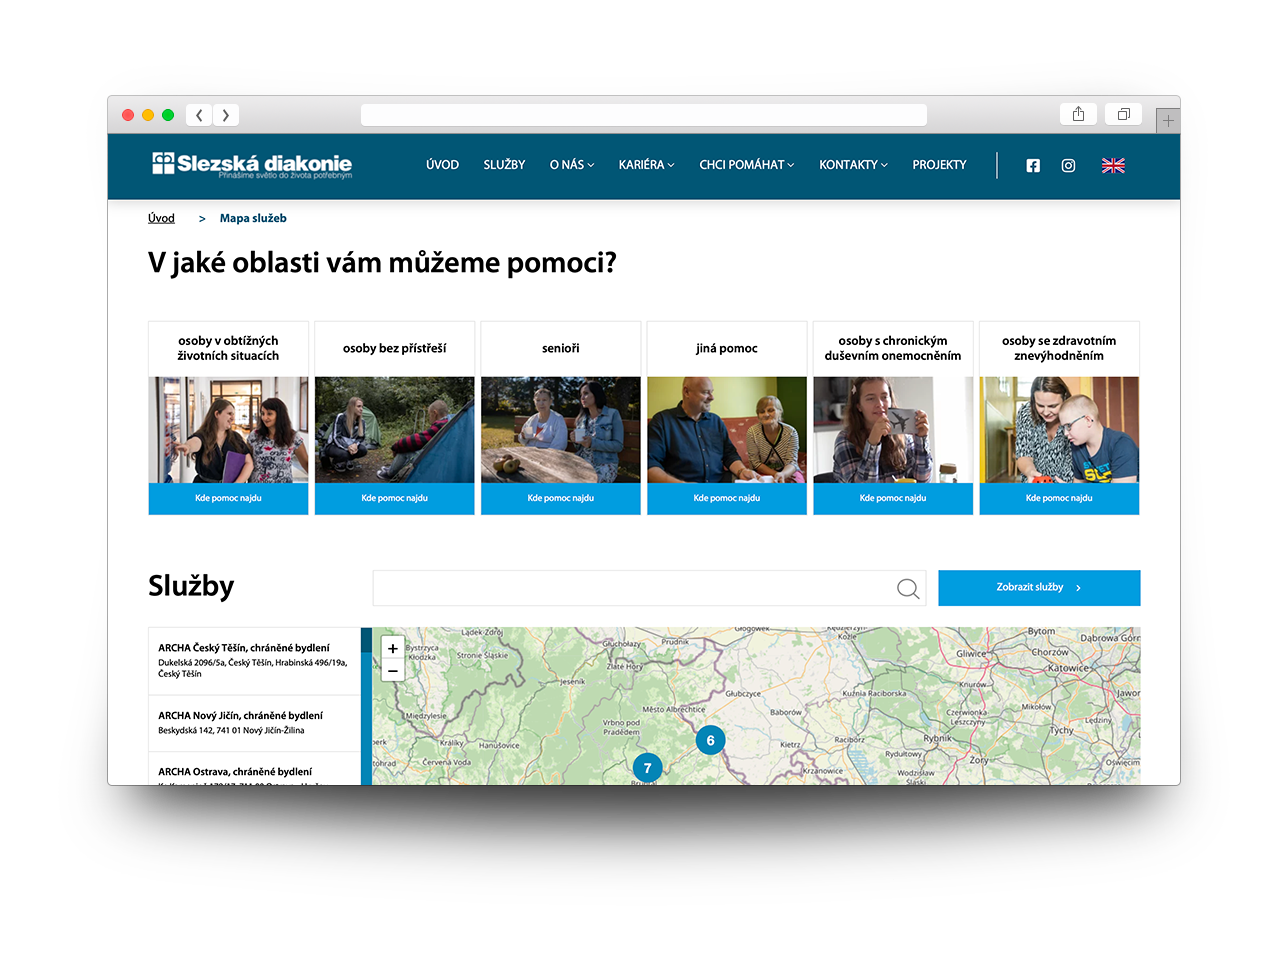Click the yellow minimize window button
The image size is (1273, 955).
click(x=148, y=115)
